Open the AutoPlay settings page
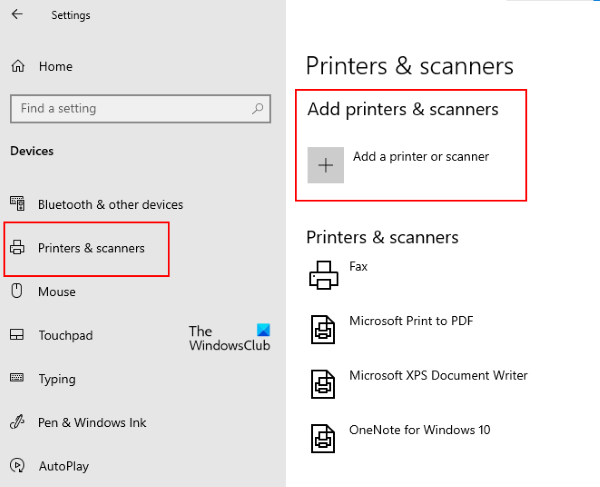The image size is (600, 487). pyautogui.click(x=64, y=466)
